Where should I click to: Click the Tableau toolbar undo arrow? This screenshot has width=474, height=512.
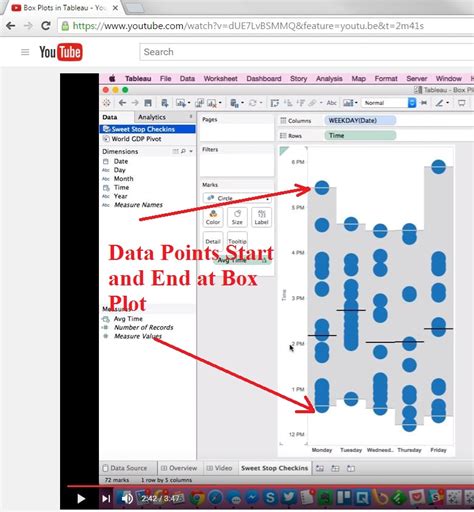tap(122, 103)
